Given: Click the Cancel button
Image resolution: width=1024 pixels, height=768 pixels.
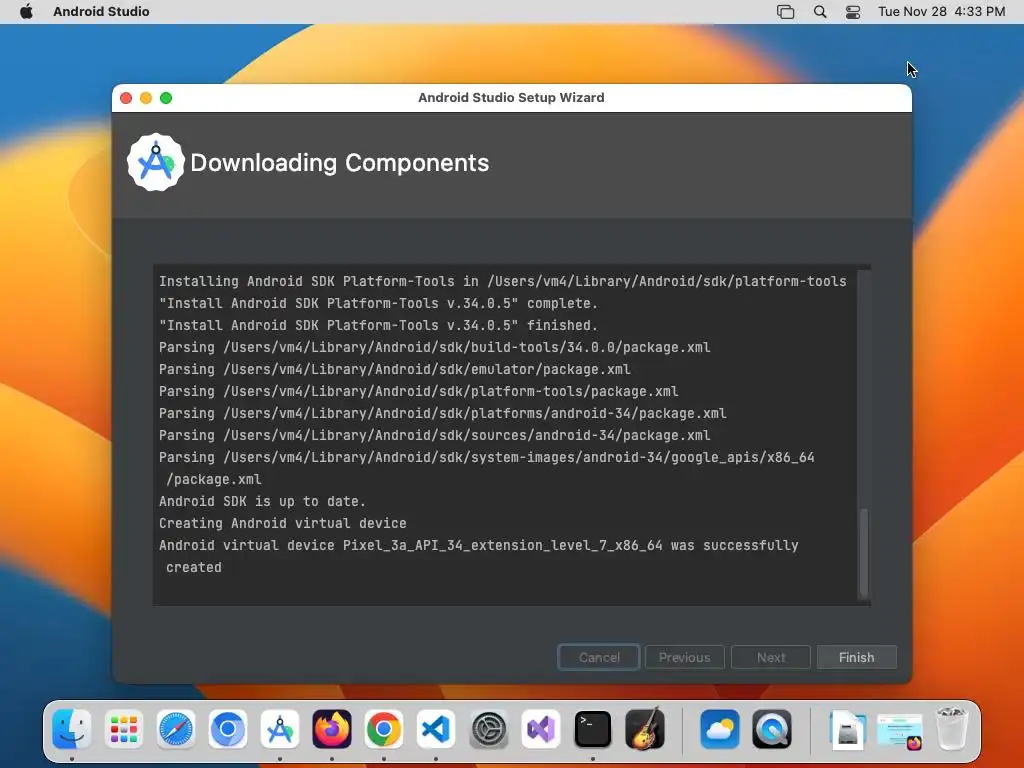Looking at the screenshot, I should tap(599, 657).
